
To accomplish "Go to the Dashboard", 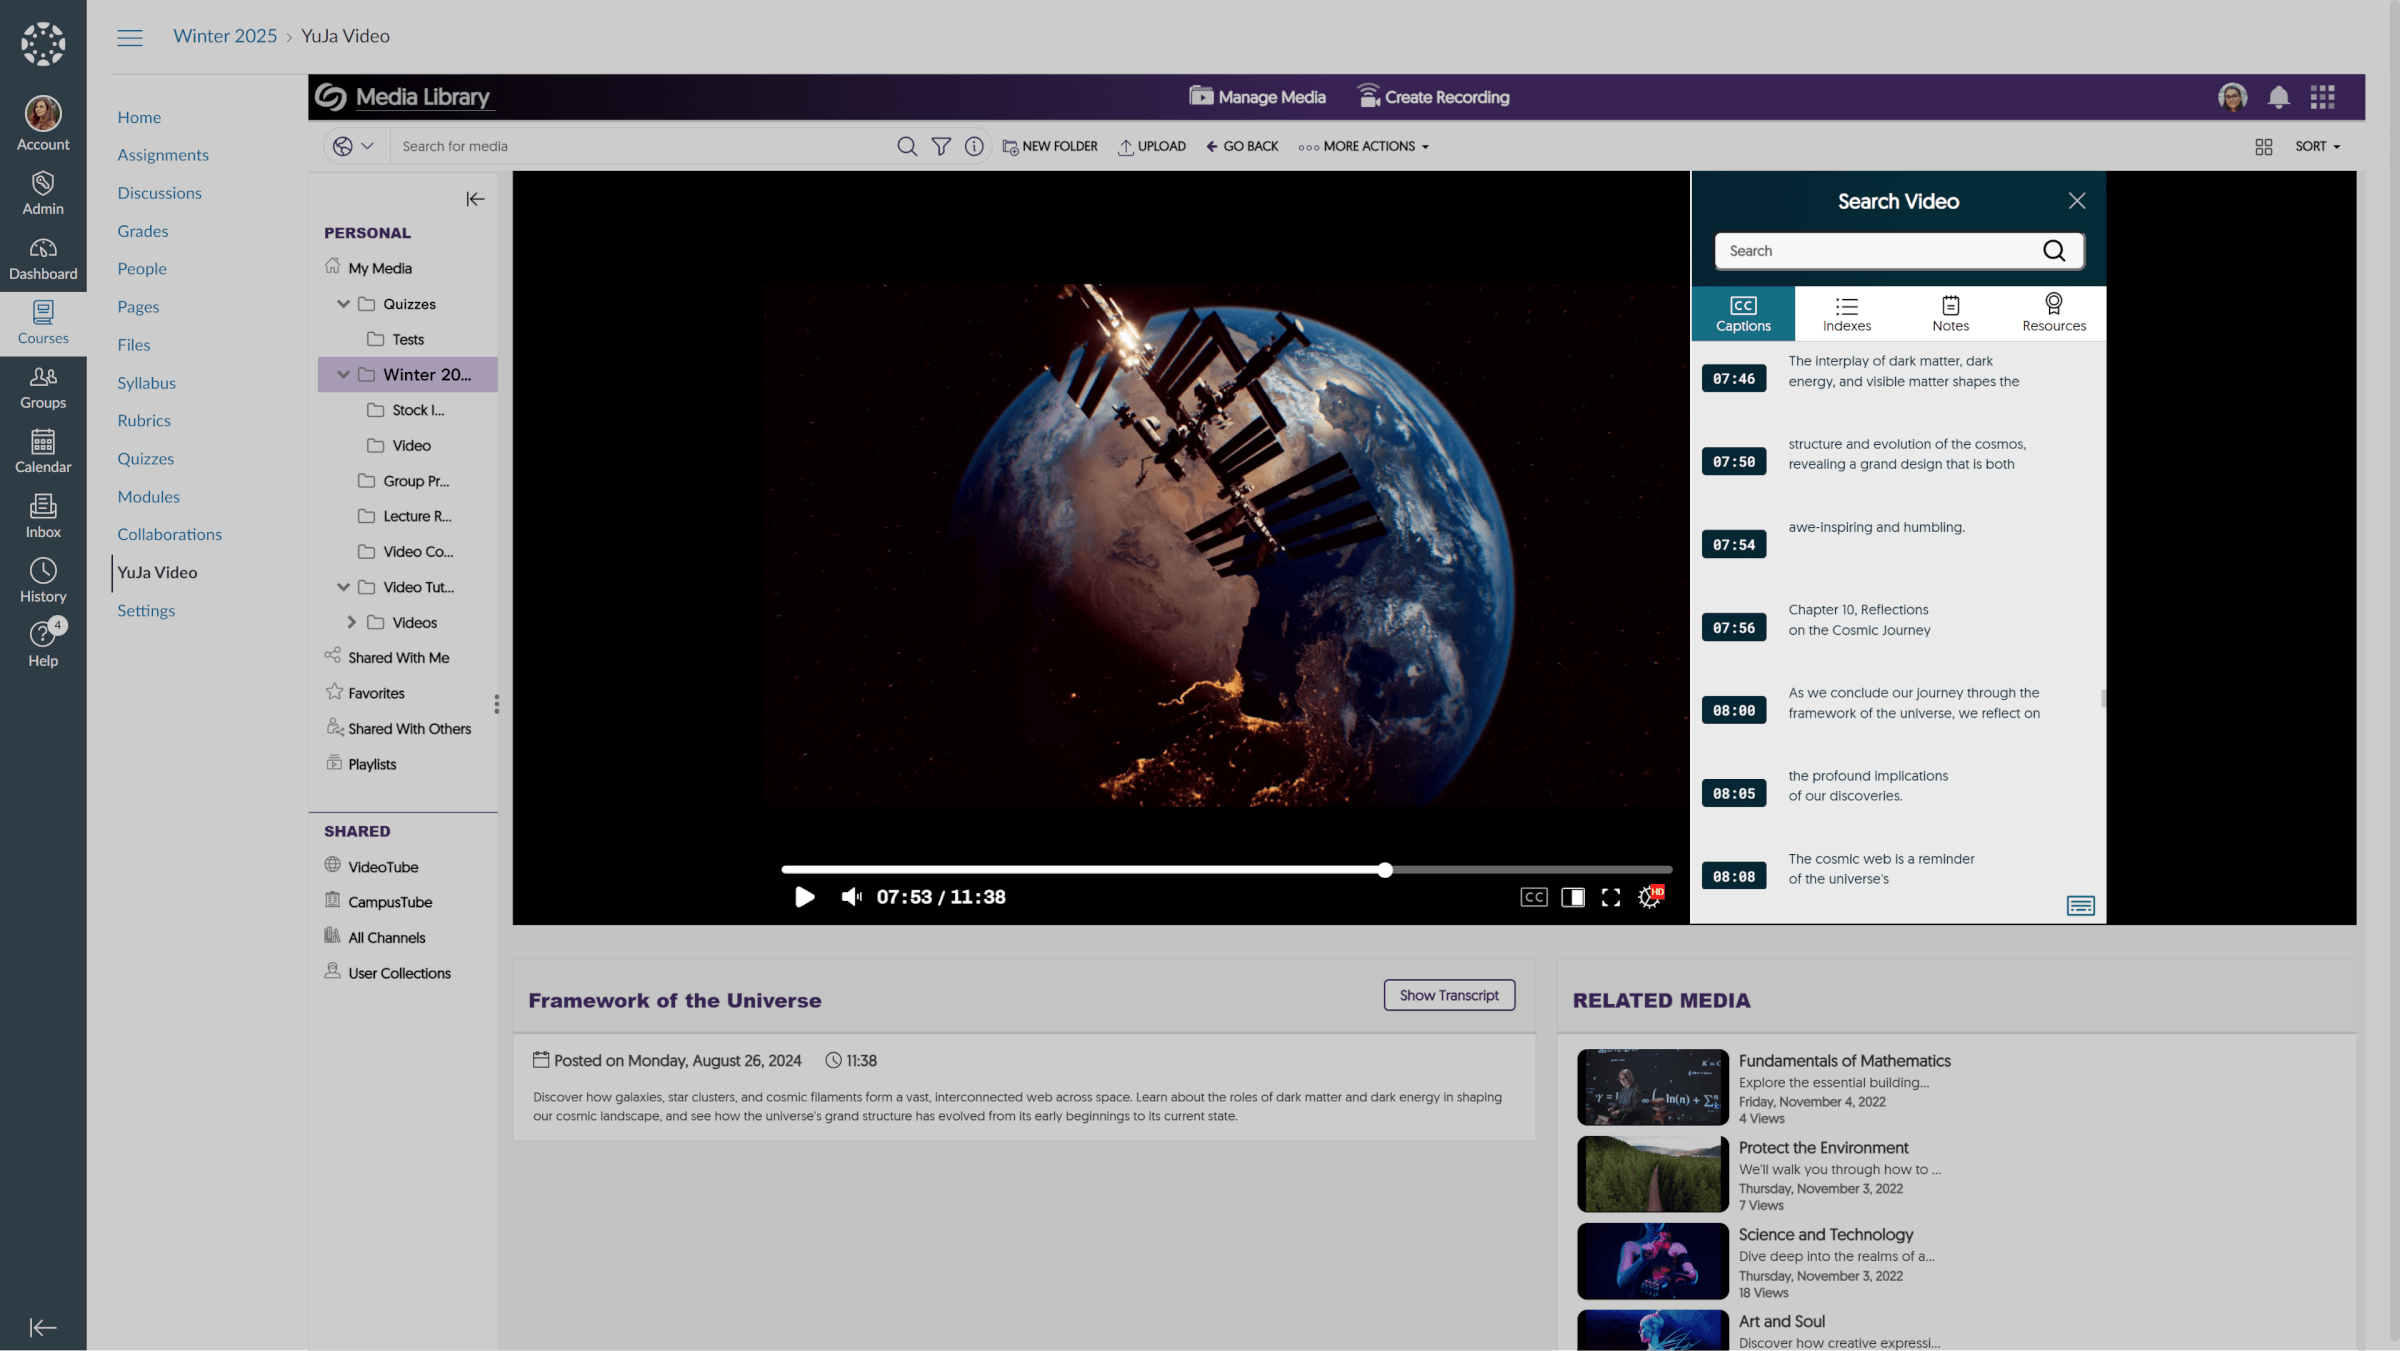I will (x=43, y=259).
